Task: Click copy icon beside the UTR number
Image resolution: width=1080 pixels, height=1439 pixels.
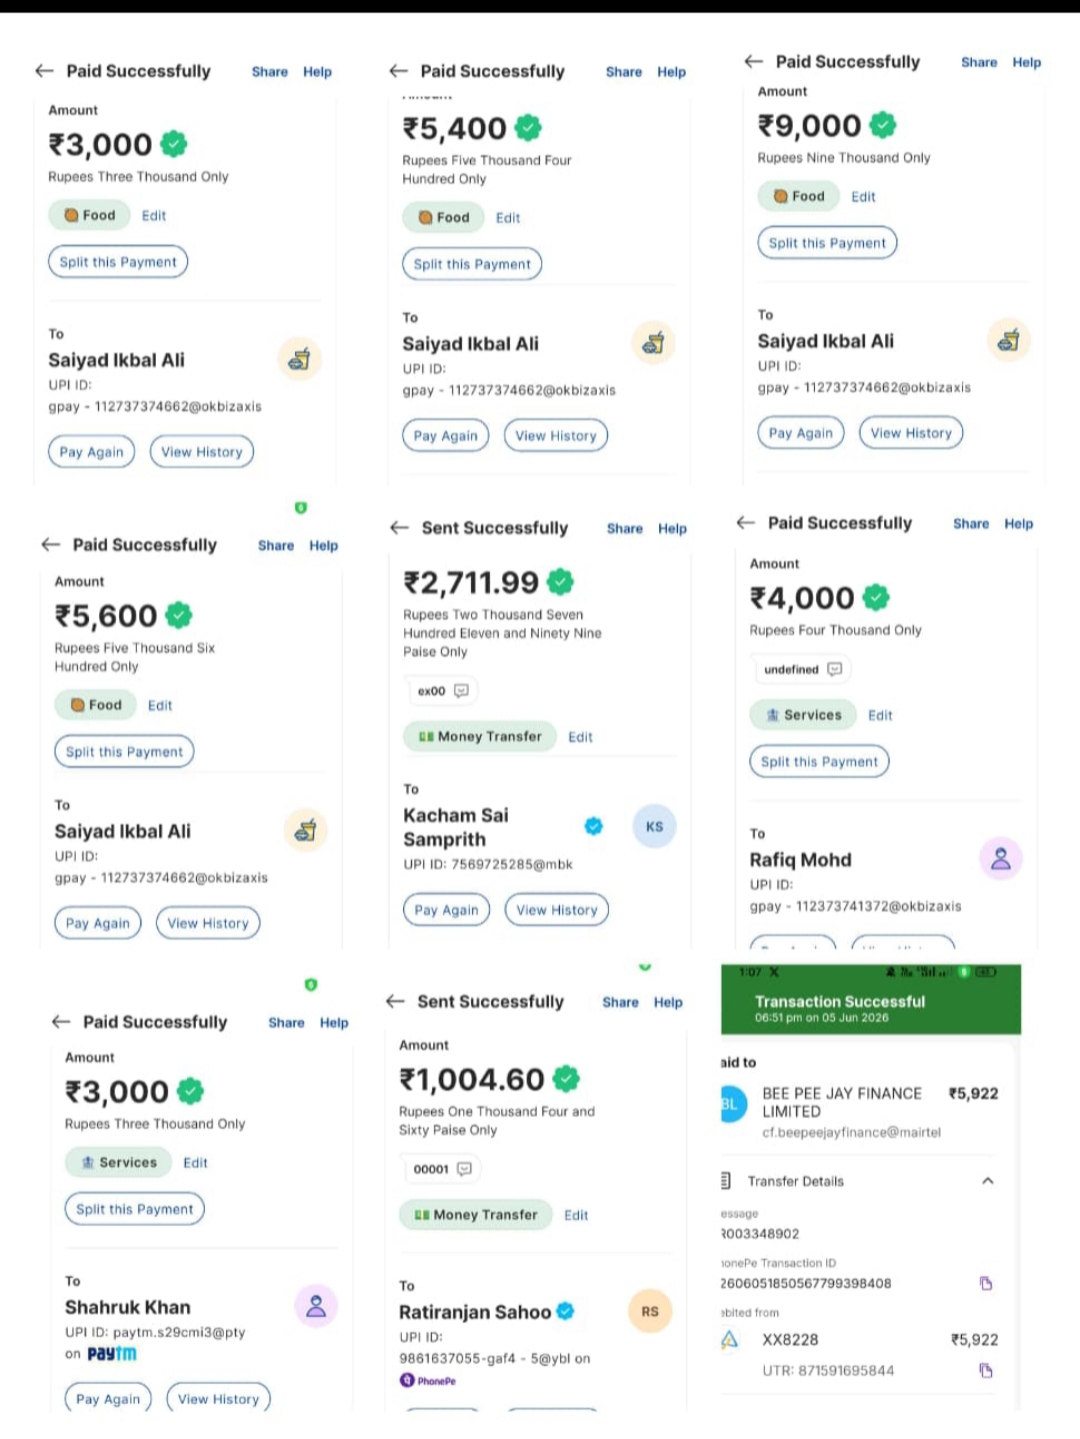Action: [986, 1371]
